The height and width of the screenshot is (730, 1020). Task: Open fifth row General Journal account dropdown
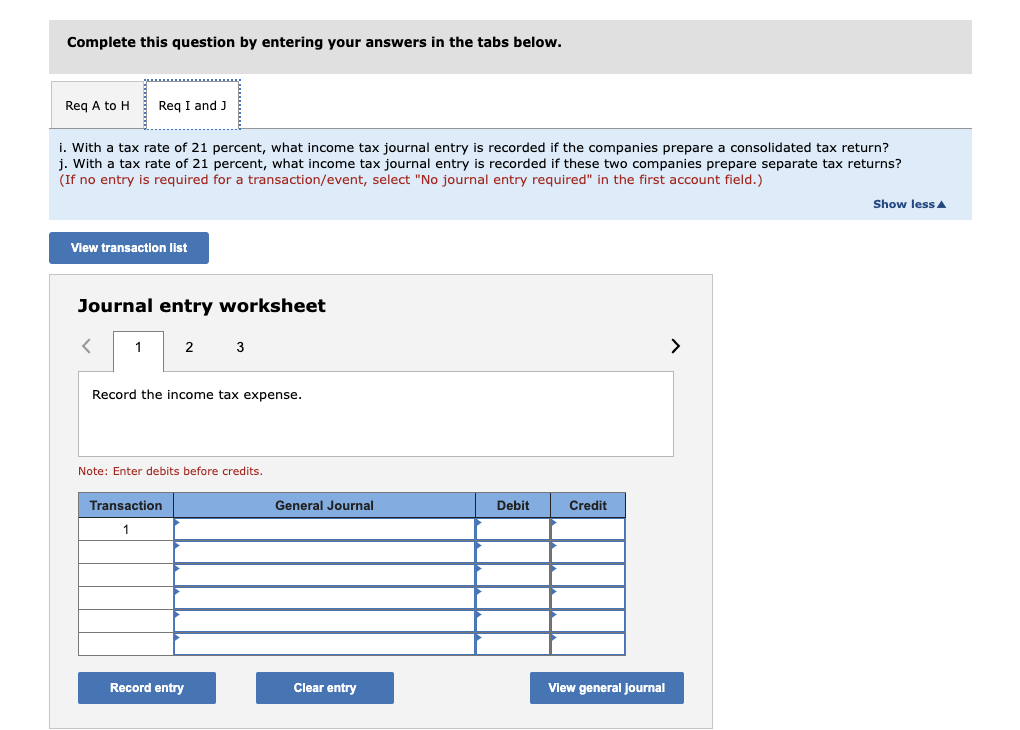pyautogui.click(x=324, y=621)
